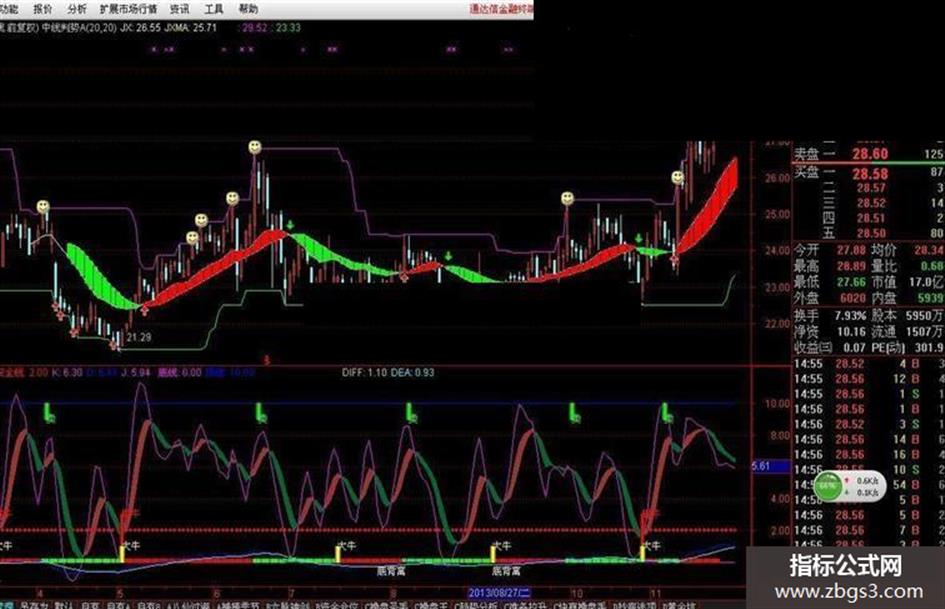Click the DIFF: 1.10 indicator readout

click(365, 373)
